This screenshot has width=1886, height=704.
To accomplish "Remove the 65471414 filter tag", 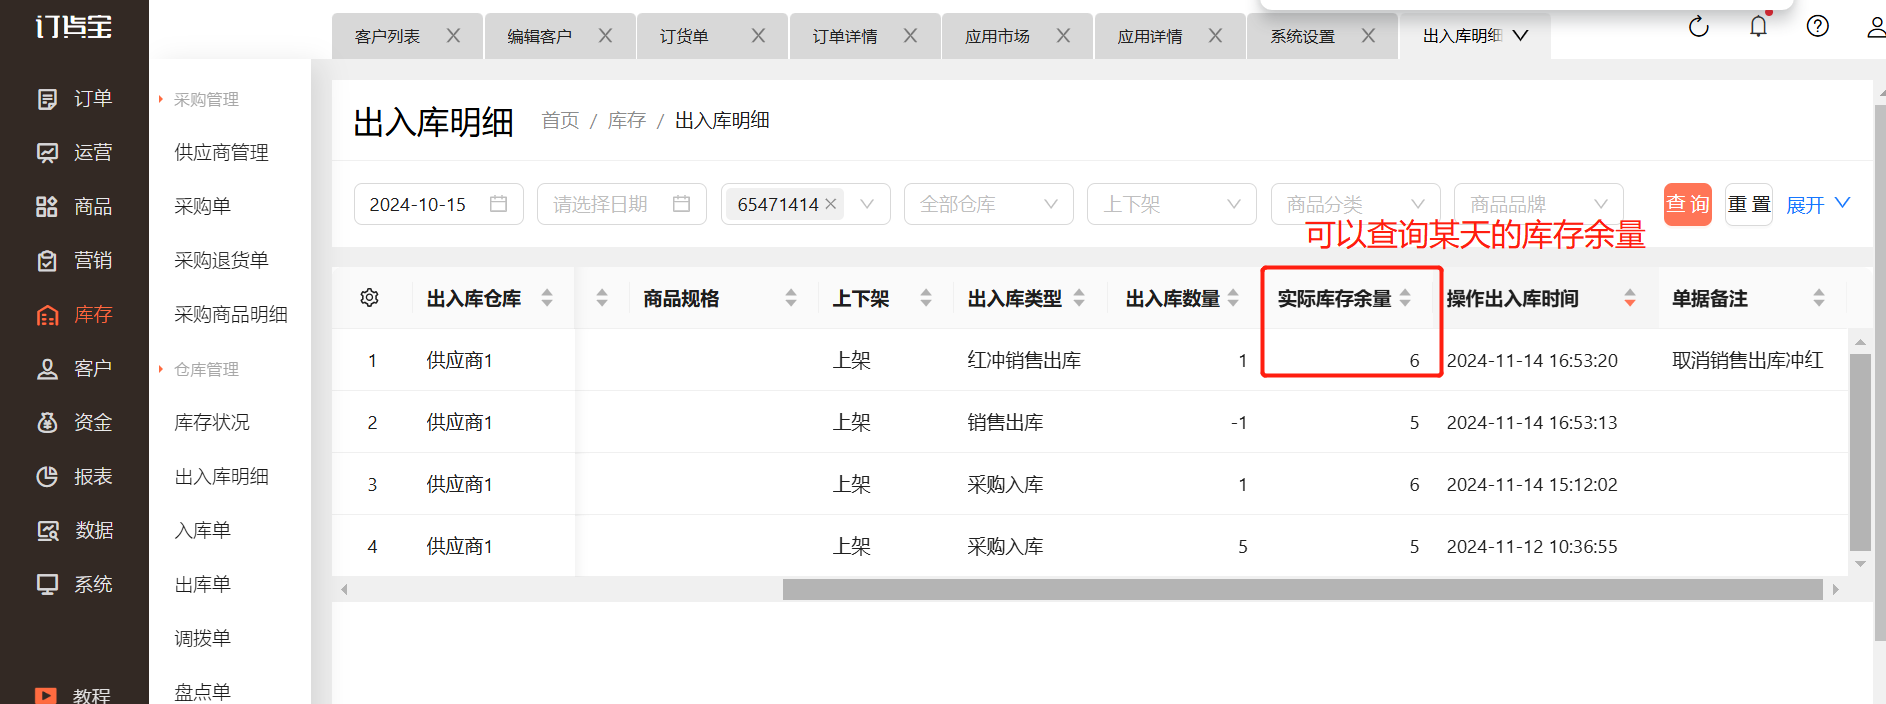I will coord(830,204).
